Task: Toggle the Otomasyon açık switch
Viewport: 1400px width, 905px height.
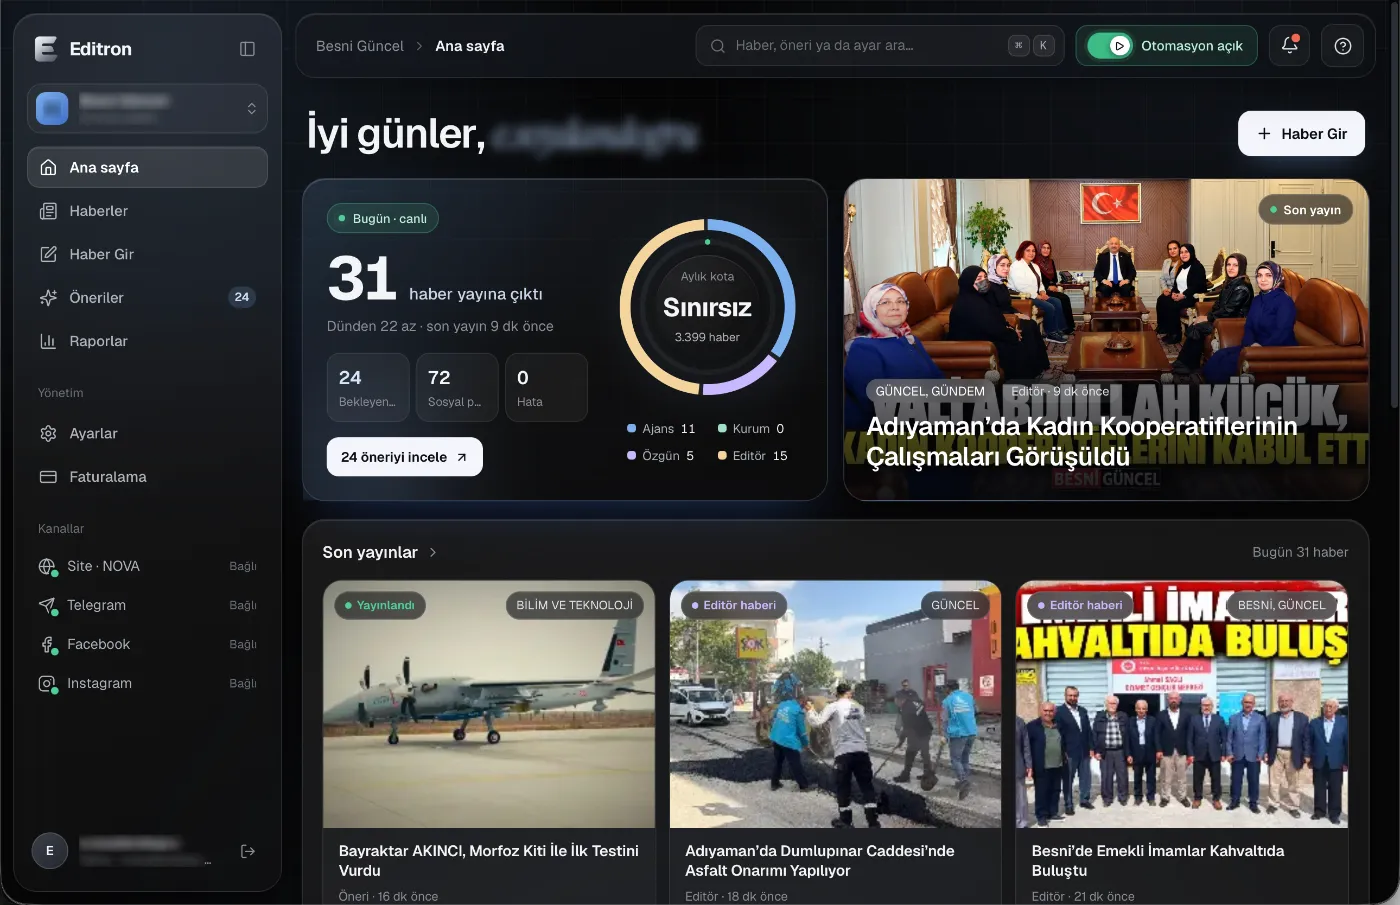Action: coord(1109,46)
